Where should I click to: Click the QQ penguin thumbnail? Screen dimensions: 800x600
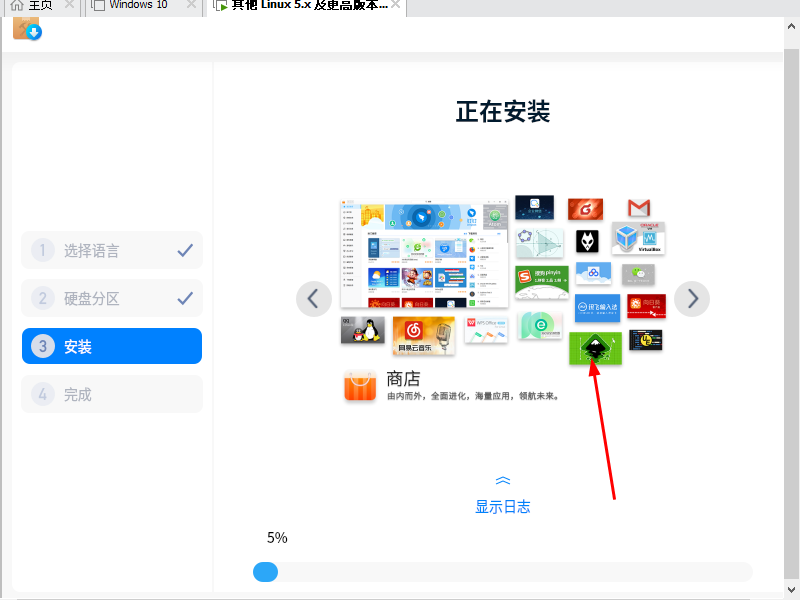pos(363,330)
